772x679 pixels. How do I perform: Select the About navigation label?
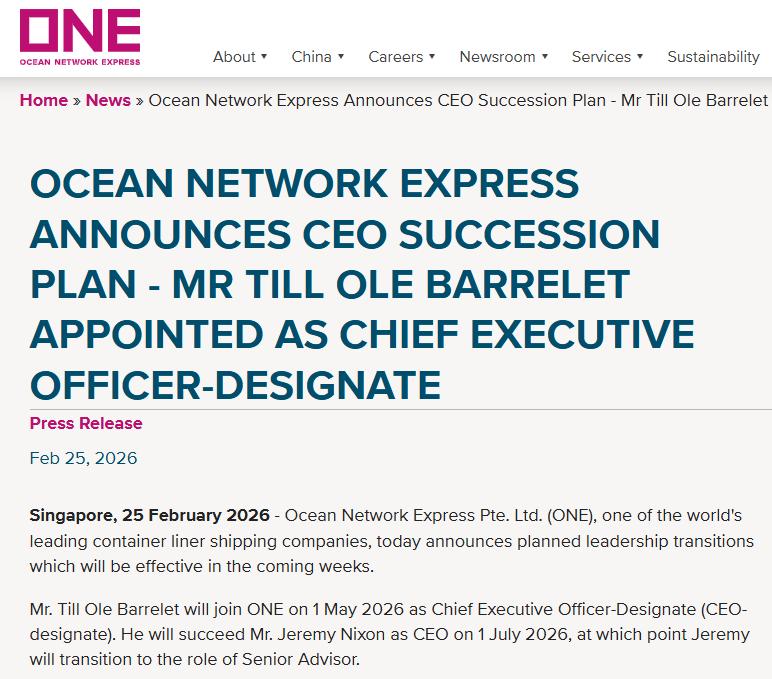point(234,57)
